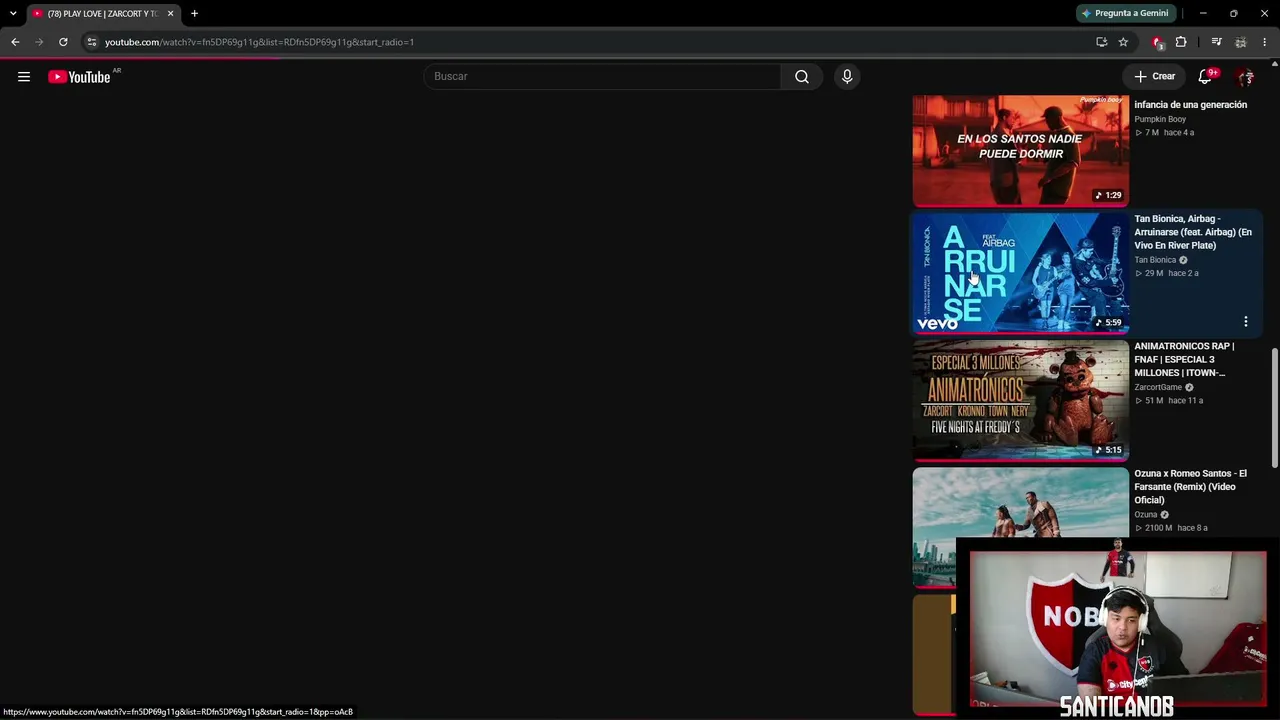Screen dimensions: 1280x720
Task: Click Pregunta a Gemini button
Action: (1124, 13)
